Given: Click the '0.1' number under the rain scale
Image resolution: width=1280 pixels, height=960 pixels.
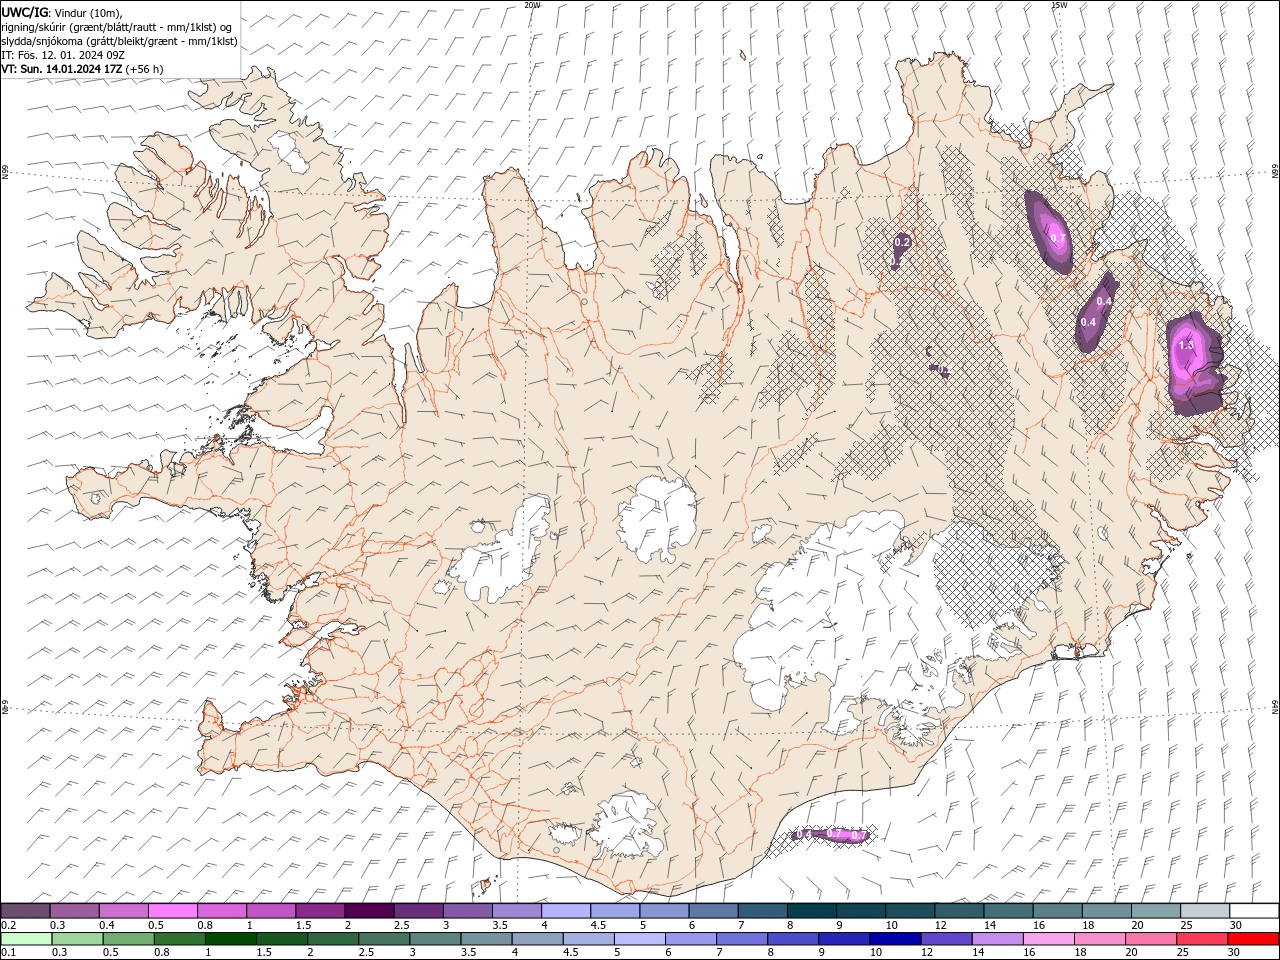Looking at the screenshot, I should pos(7,953).
